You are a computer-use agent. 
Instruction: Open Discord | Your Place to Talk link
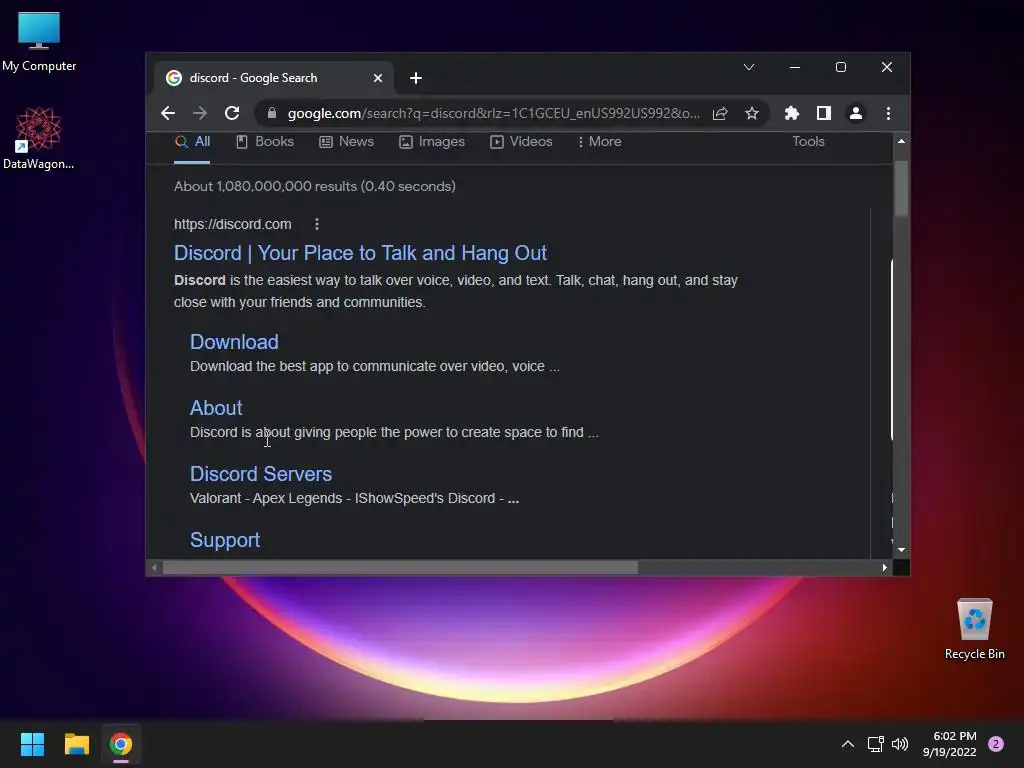tap(360, 253)
